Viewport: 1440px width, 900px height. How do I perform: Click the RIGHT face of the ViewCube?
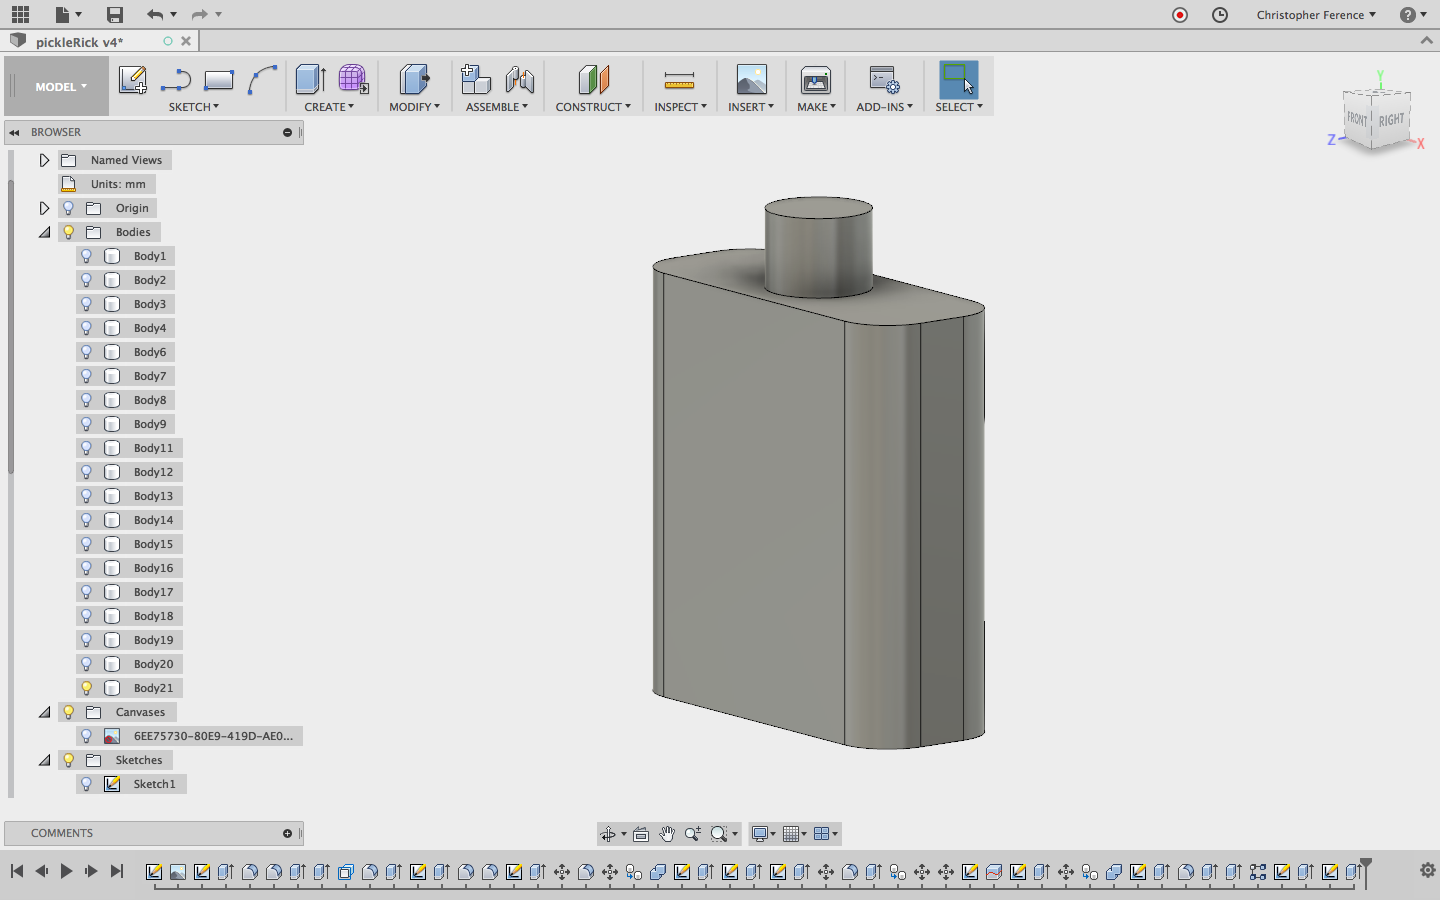coord(1391,121)
